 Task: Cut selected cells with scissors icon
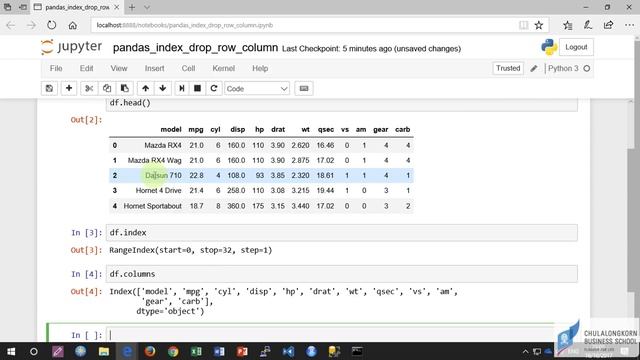(89, 89)
